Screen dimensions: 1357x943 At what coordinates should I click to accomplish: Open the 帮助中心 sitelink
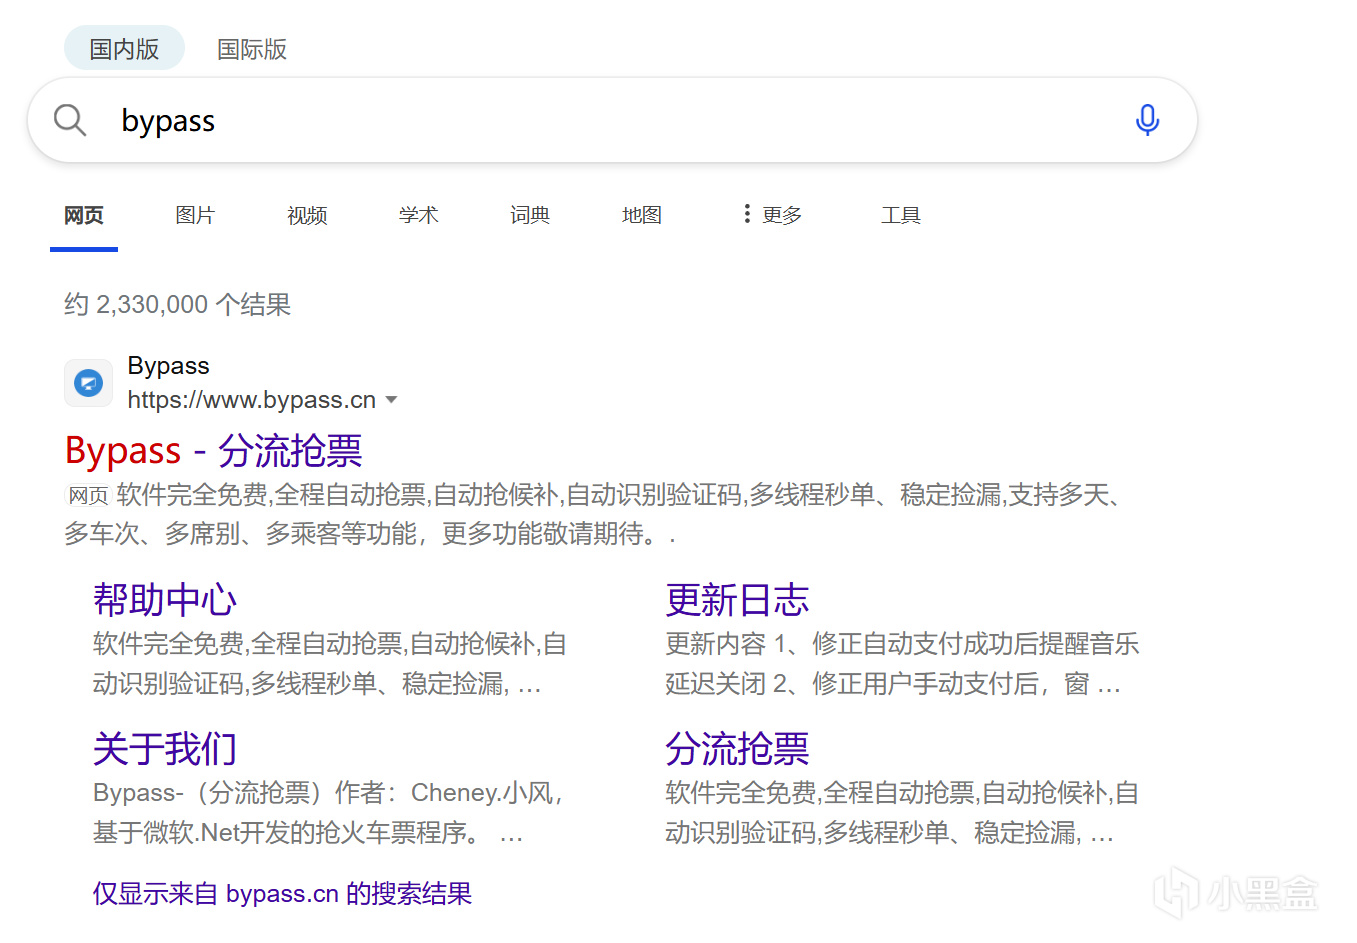(165, 600)
